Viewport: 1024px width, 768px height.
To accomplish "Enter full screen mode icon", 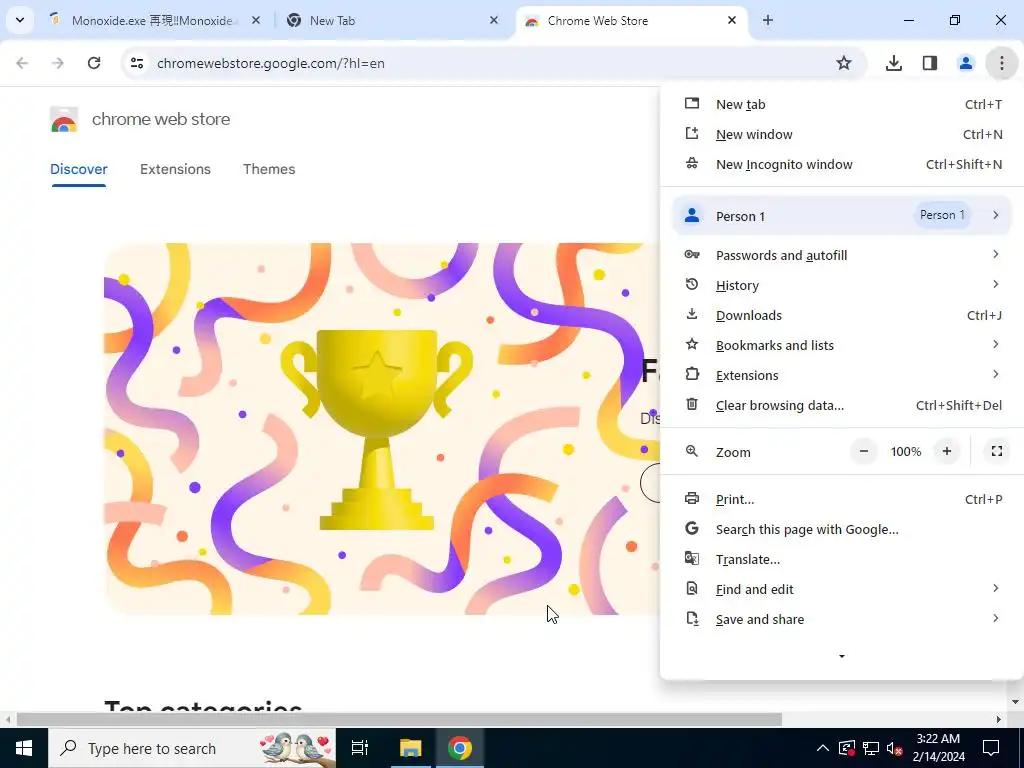I will (x=997, y=451).
